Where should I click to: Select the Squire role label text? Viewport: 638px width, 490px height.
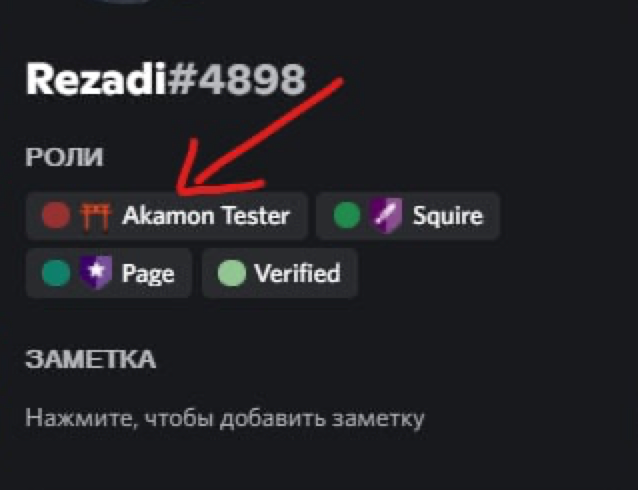pyautogui.click(x=448, y=216)
